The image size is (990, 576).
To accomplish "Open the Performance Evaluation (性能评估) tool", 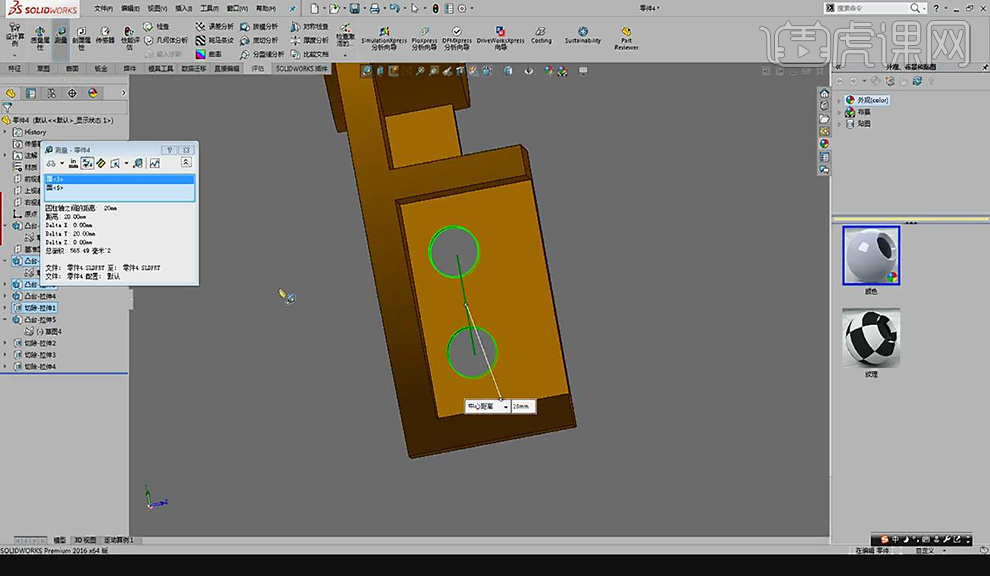I will 129,38.
